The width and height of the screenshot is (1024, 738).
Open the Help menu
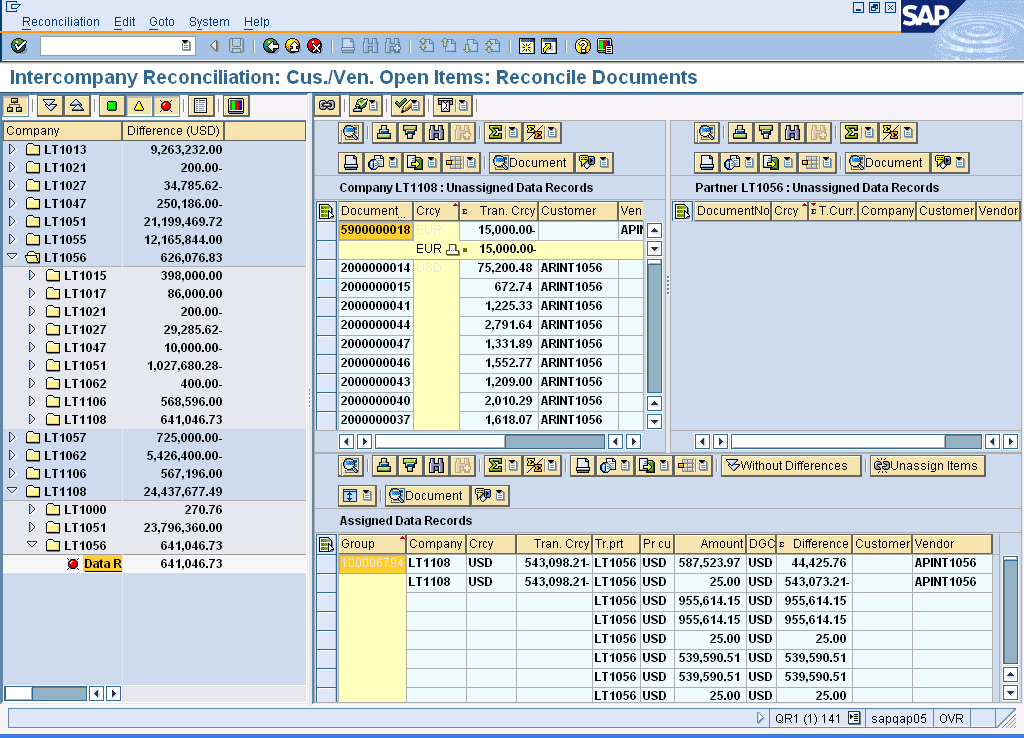pos(257,22)
